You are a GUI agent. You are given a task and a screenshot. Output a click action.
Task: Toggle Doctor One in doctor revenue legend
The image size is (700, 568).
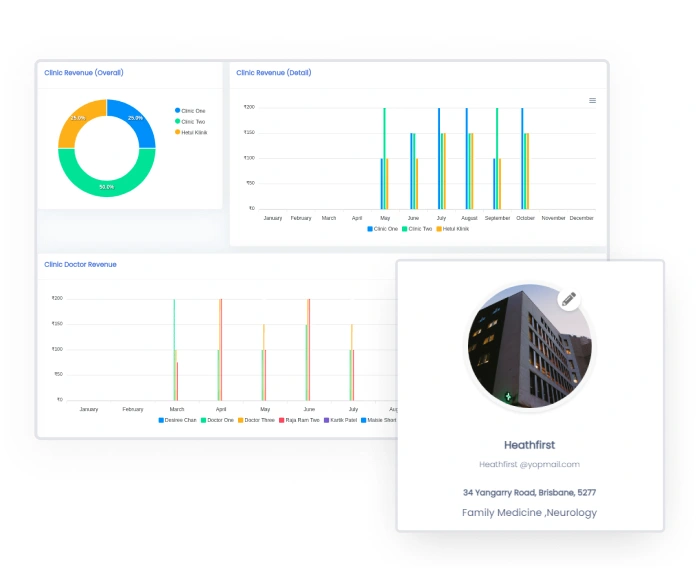[217, 420]
